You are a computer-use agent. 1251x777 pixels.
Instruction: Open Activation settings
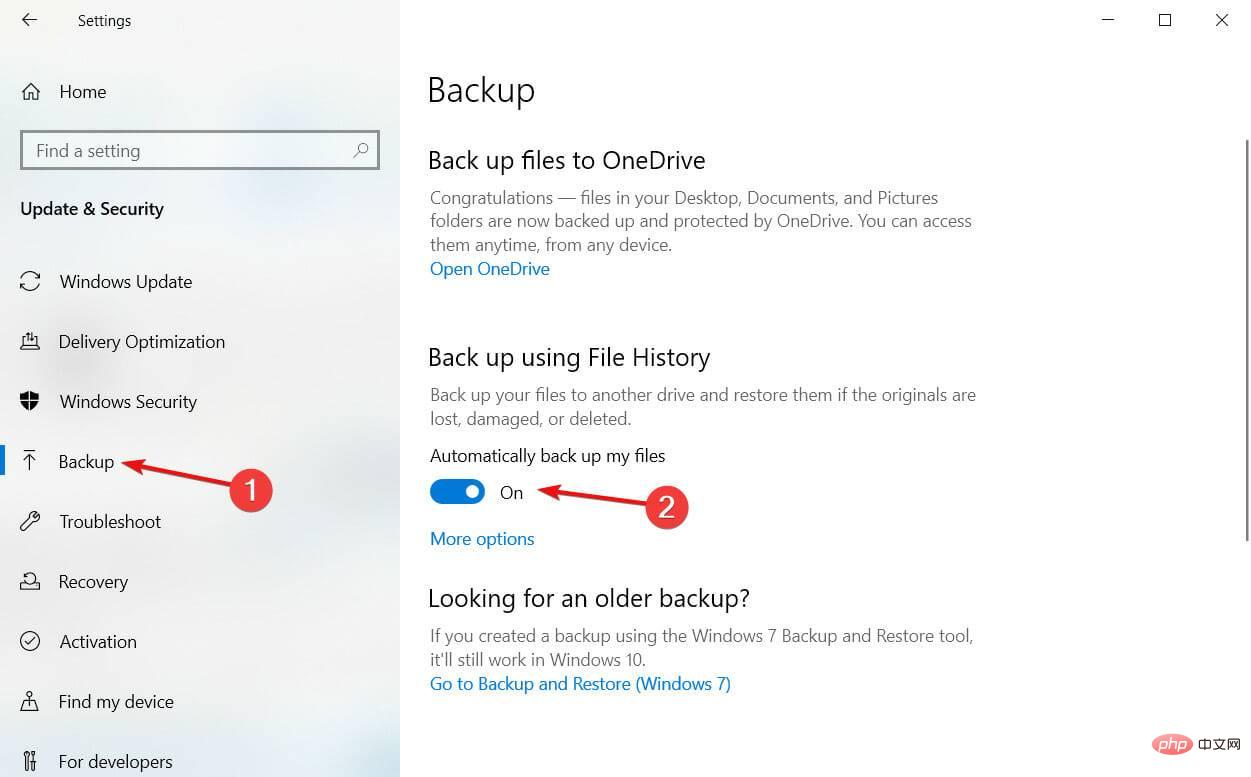pos(97,641)
